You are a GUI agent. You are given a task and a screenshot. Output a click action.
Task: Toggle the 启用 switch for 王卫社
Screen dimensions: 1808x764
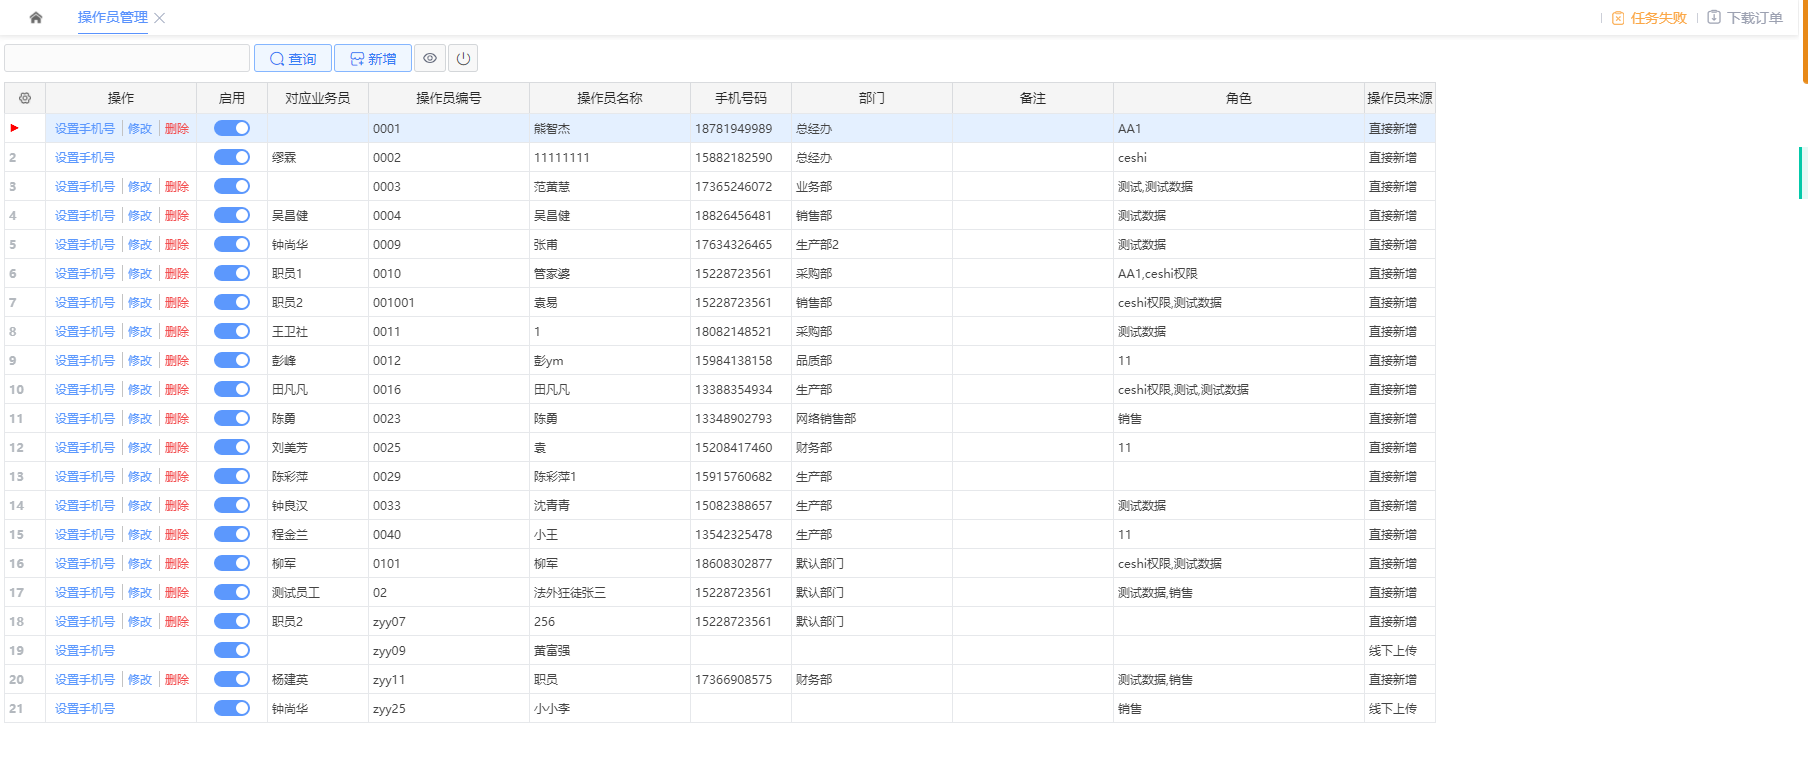(x=232, y=331)
